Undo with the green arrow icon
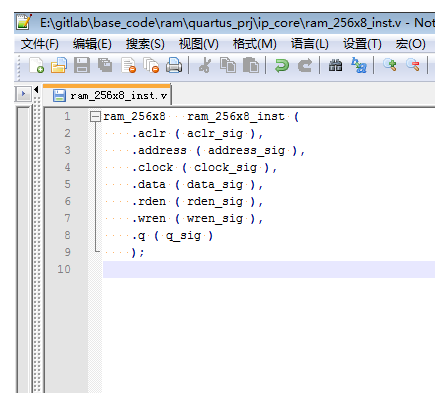 click(282, 65)
